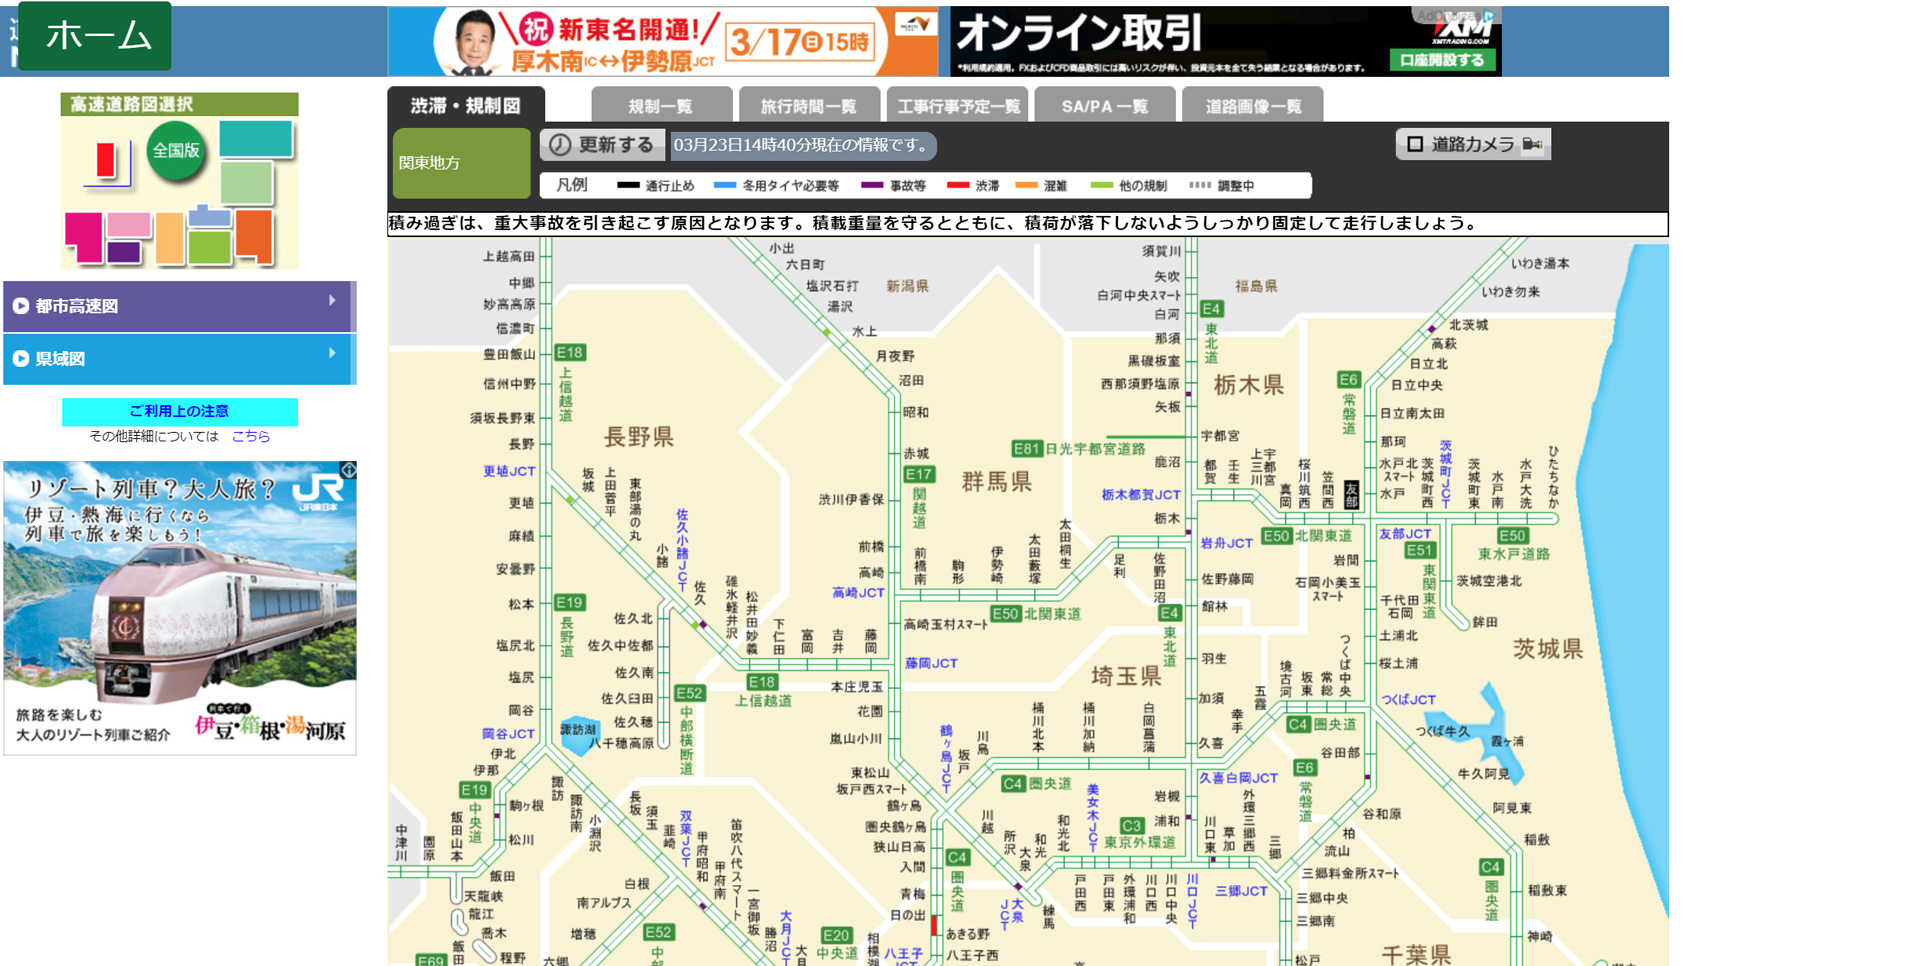This screenshot has height=966, width=1920.
Task: Click 通行止め black legend swatch
Action: pos(628,185)
